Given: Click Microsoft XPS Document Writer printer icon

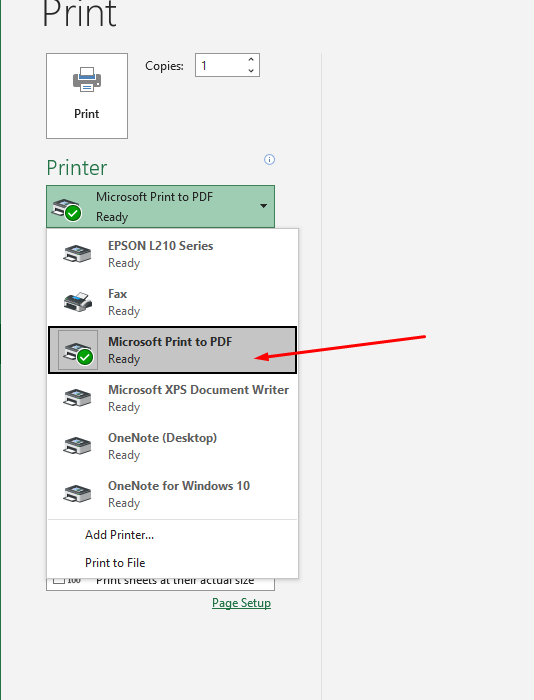Looking at the screenshot, I should click(77, 398).
